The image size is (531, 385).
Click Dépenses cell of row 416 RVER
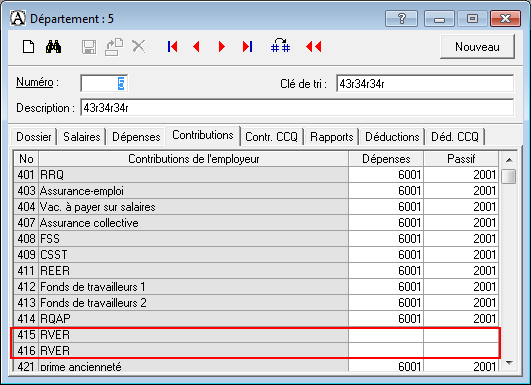pos(386,350)
